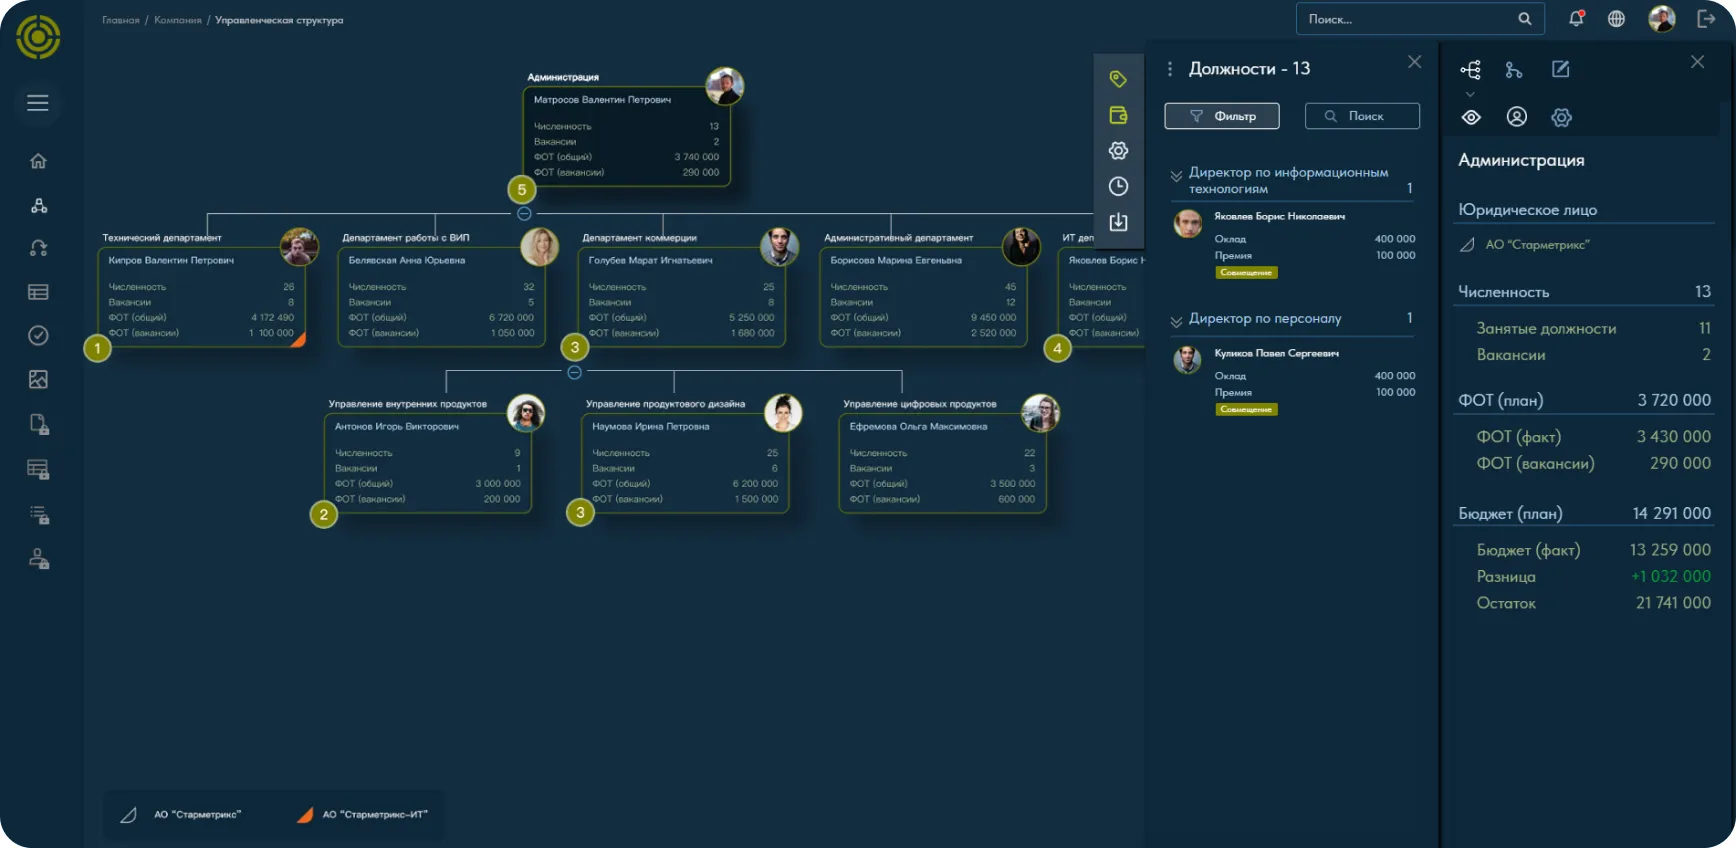The image size is (1736, 848).
Task: Click the Управленческая структура breadcrumb
Action: (x=279, y=20)
